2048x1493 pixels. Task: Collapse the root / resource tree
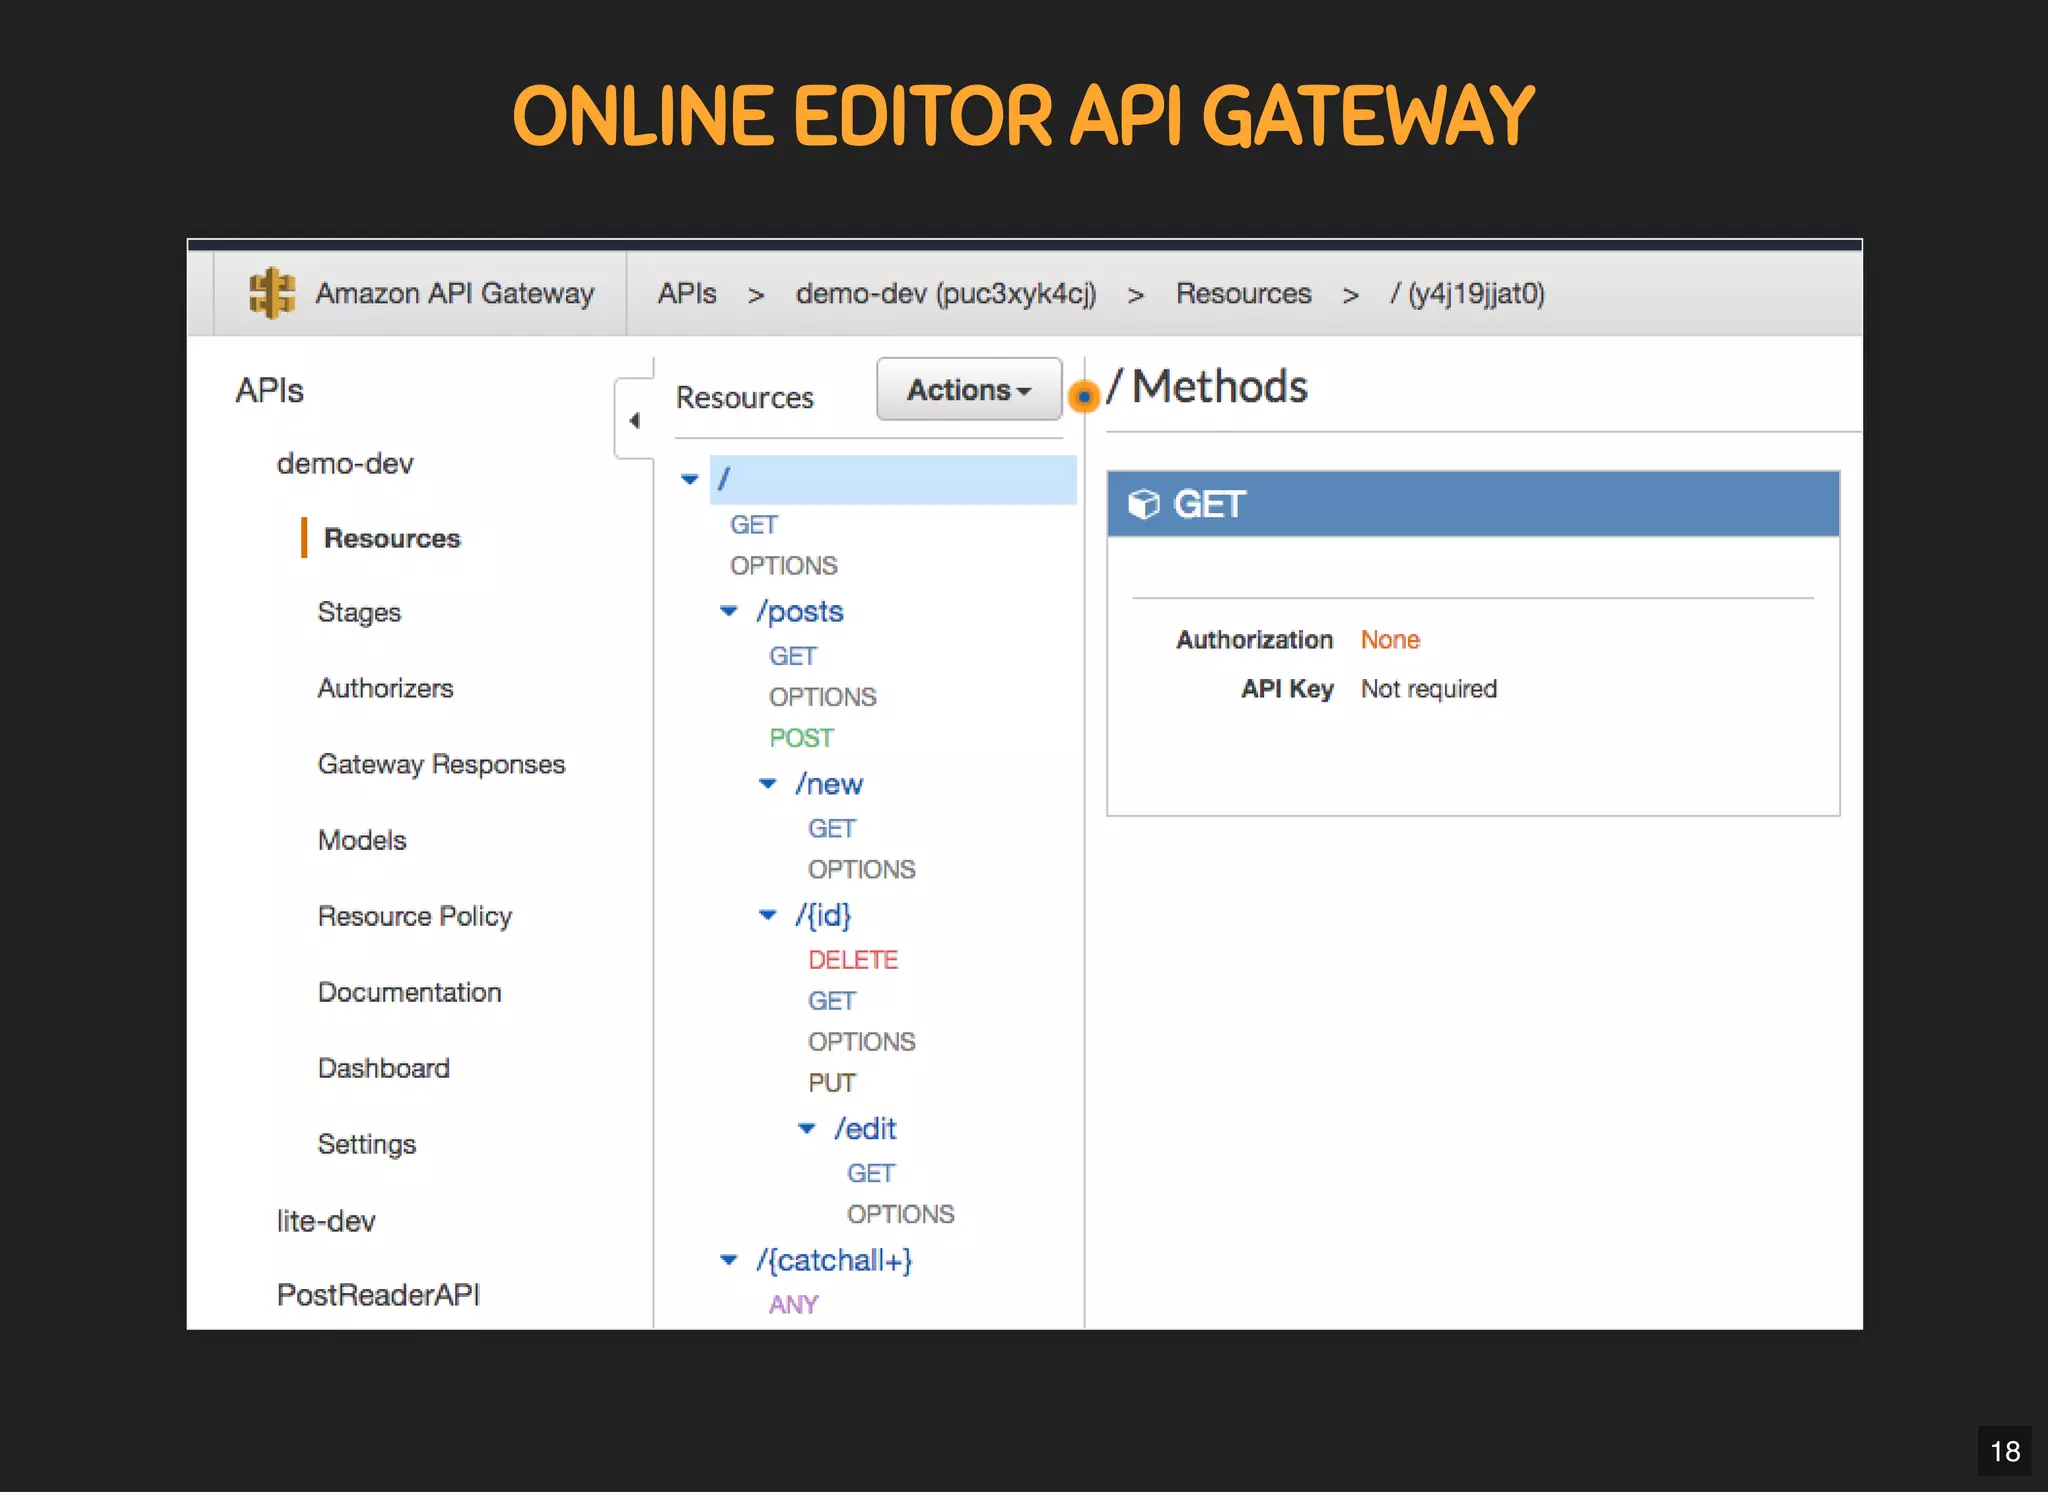(x=689, y=479)
